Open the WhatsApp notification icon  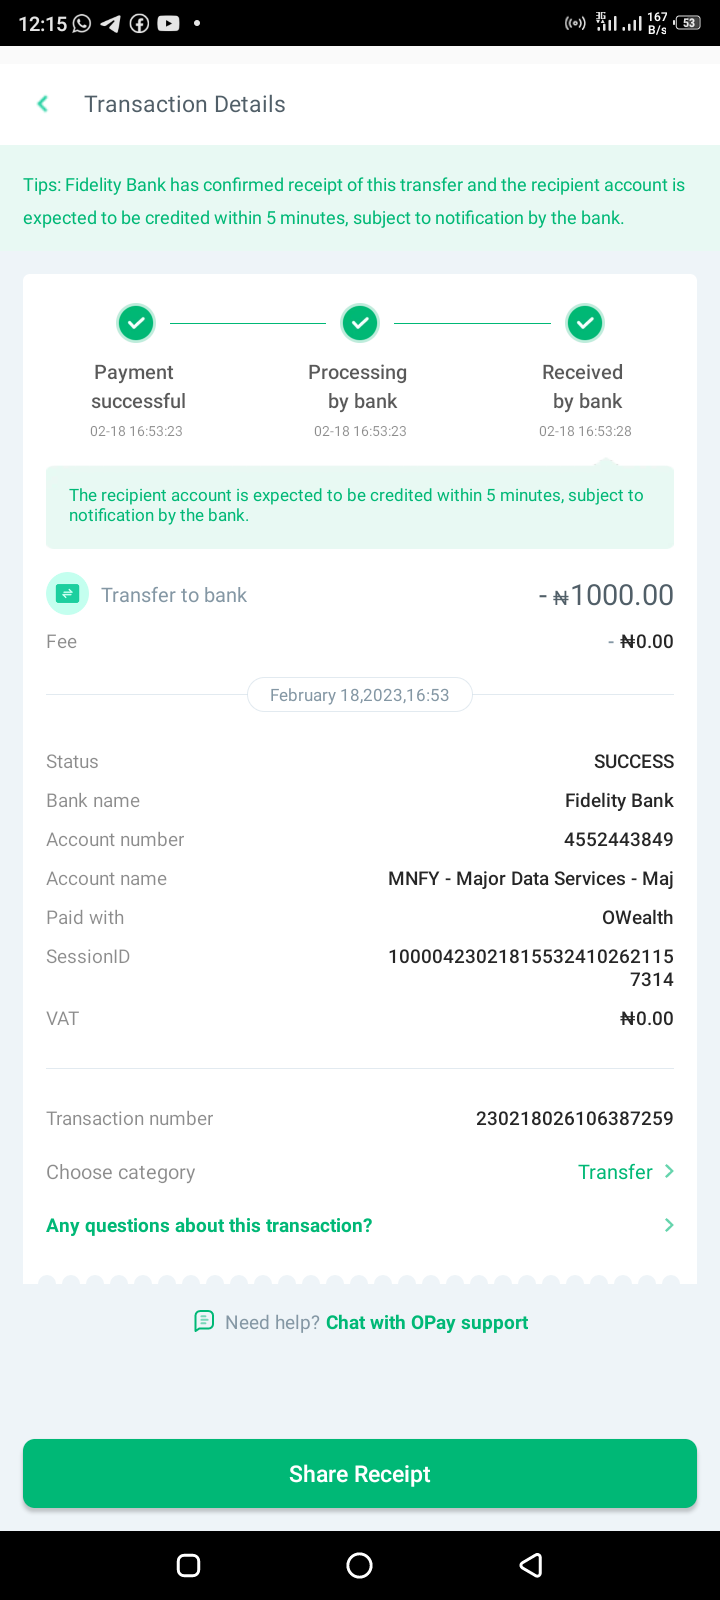(x=82, y=23)
